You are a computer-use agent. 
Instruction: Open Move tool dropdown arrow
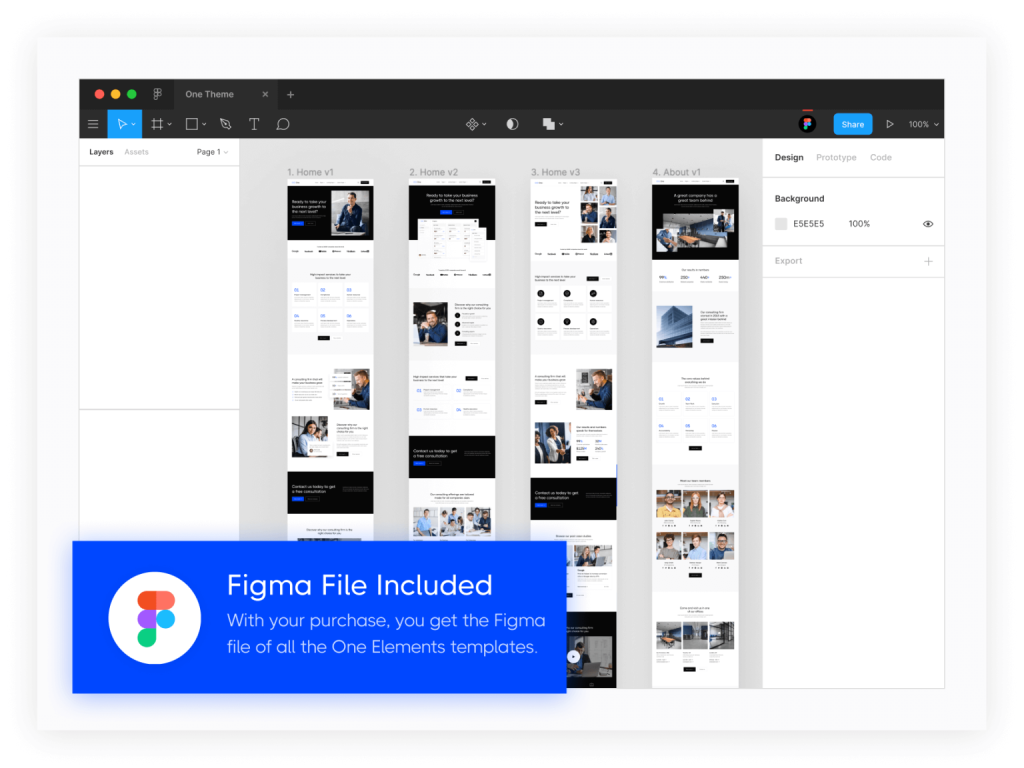coord(134,124)
